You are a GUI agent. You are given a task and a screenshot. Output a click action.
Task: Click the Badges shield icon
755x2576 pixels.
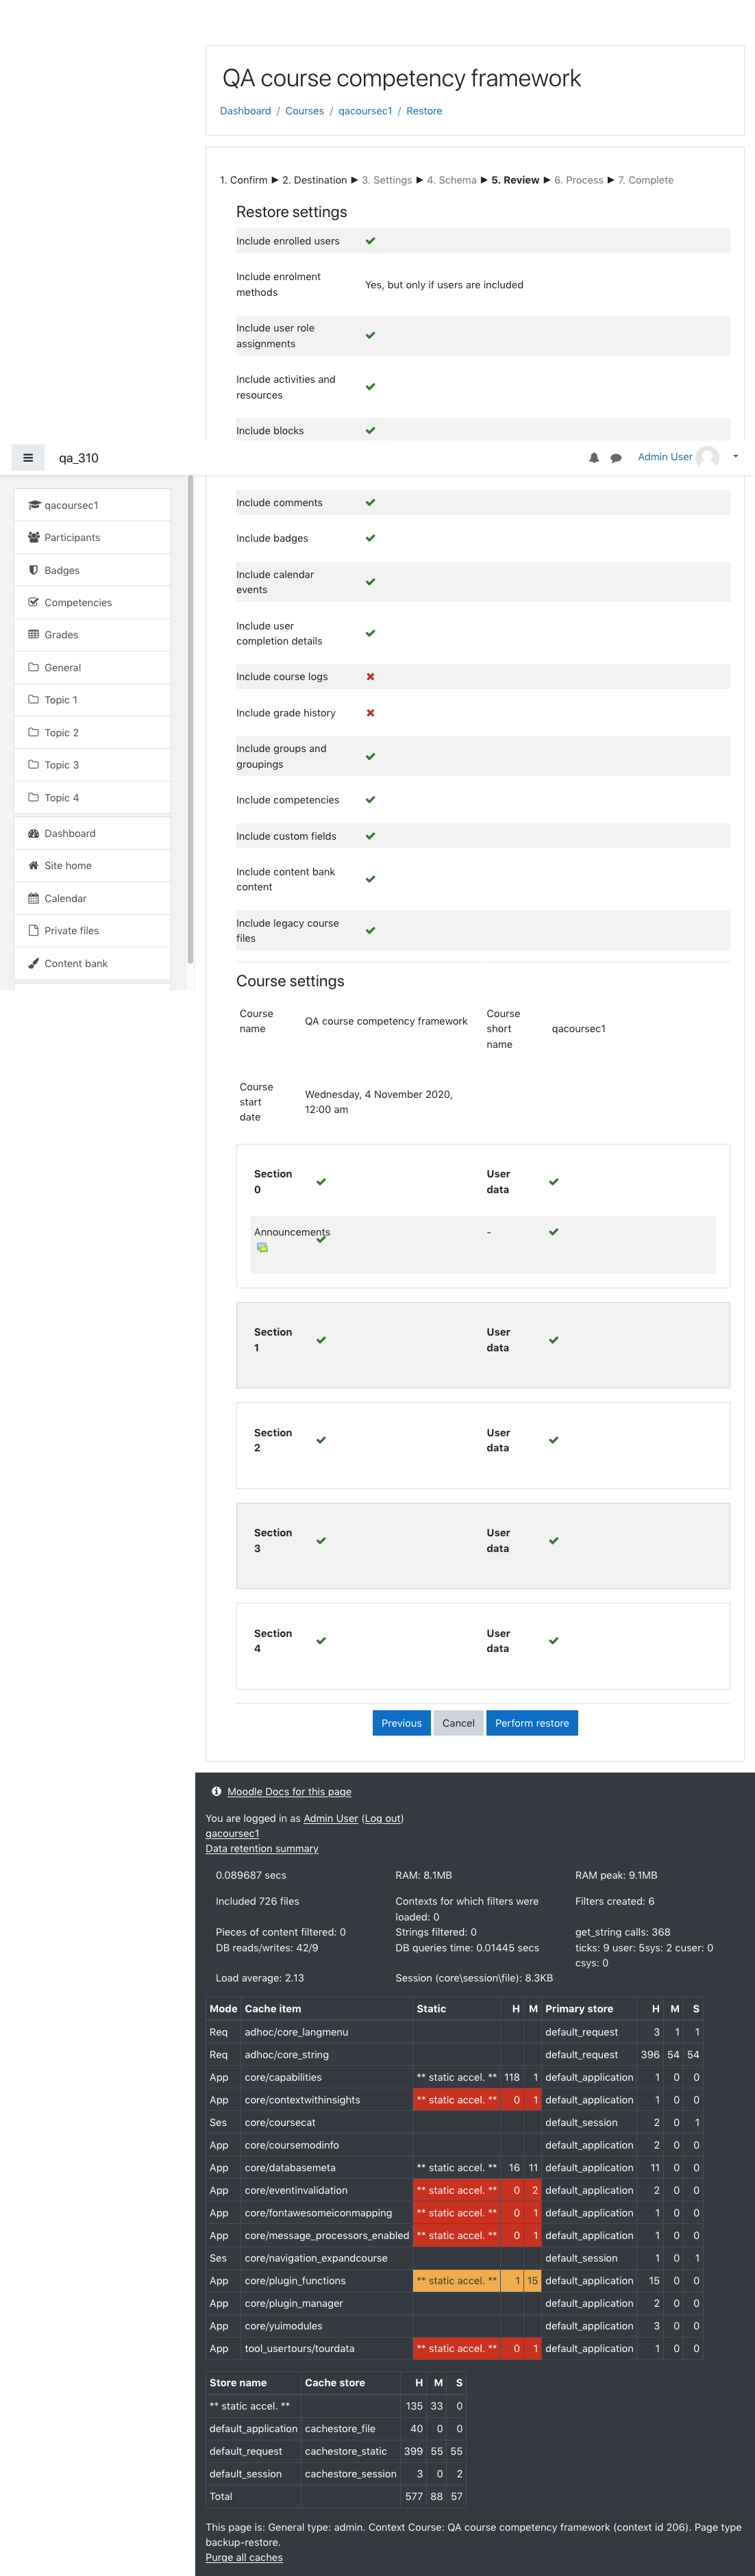click(x=34, y=570)
